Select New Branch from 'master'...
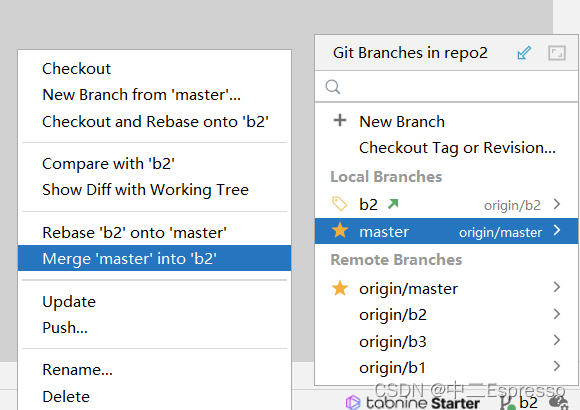The width and height of the screenshot is (580, 410). pos(141,95)
